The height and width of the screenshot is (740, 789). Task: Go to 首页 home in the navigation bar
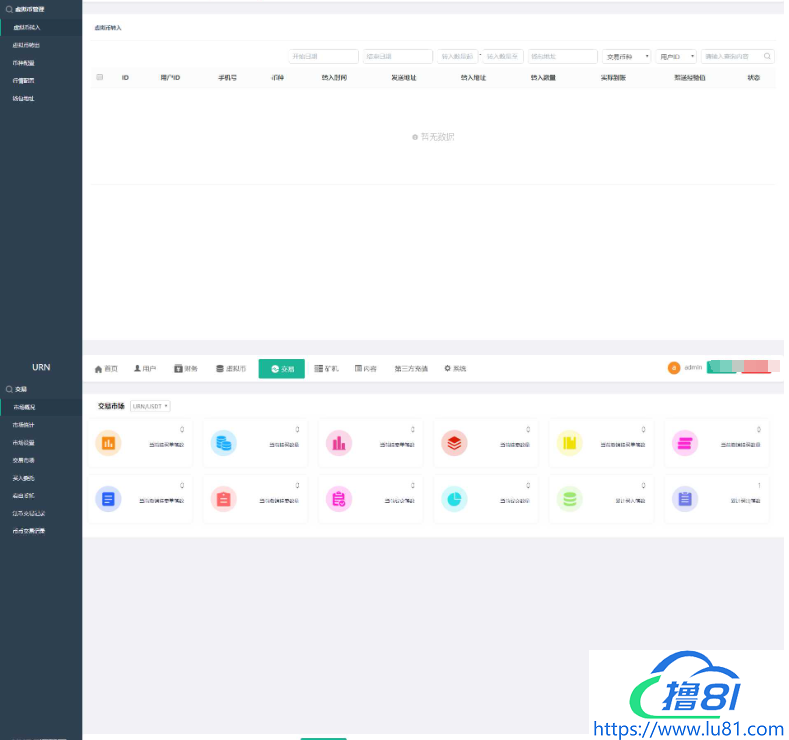(106, 369)
